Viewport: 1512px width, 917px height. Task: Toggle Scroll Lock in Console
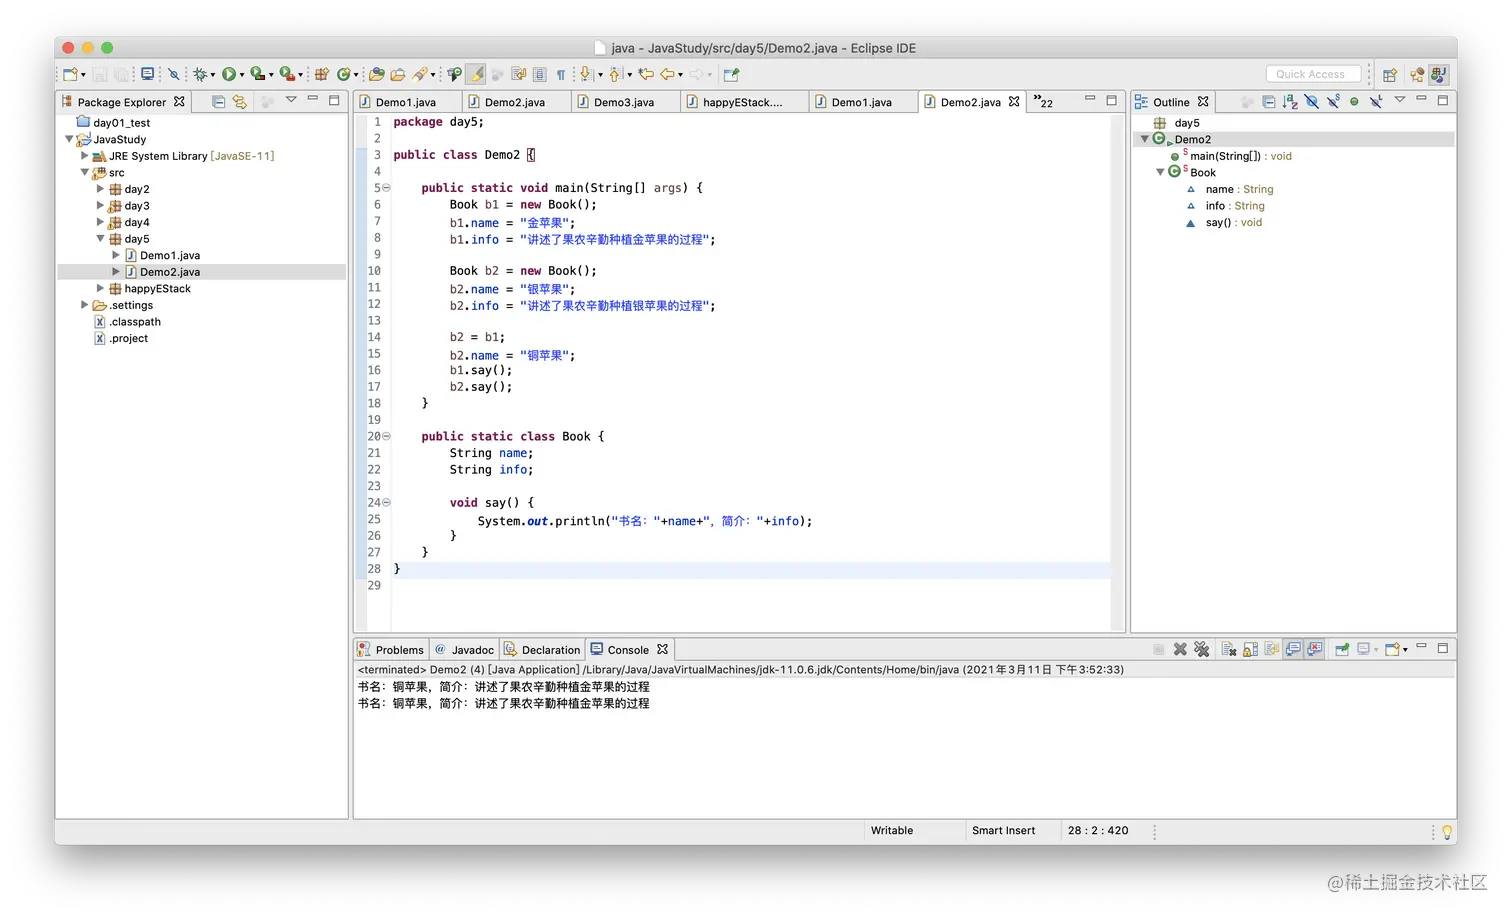tap(1251, 649)
